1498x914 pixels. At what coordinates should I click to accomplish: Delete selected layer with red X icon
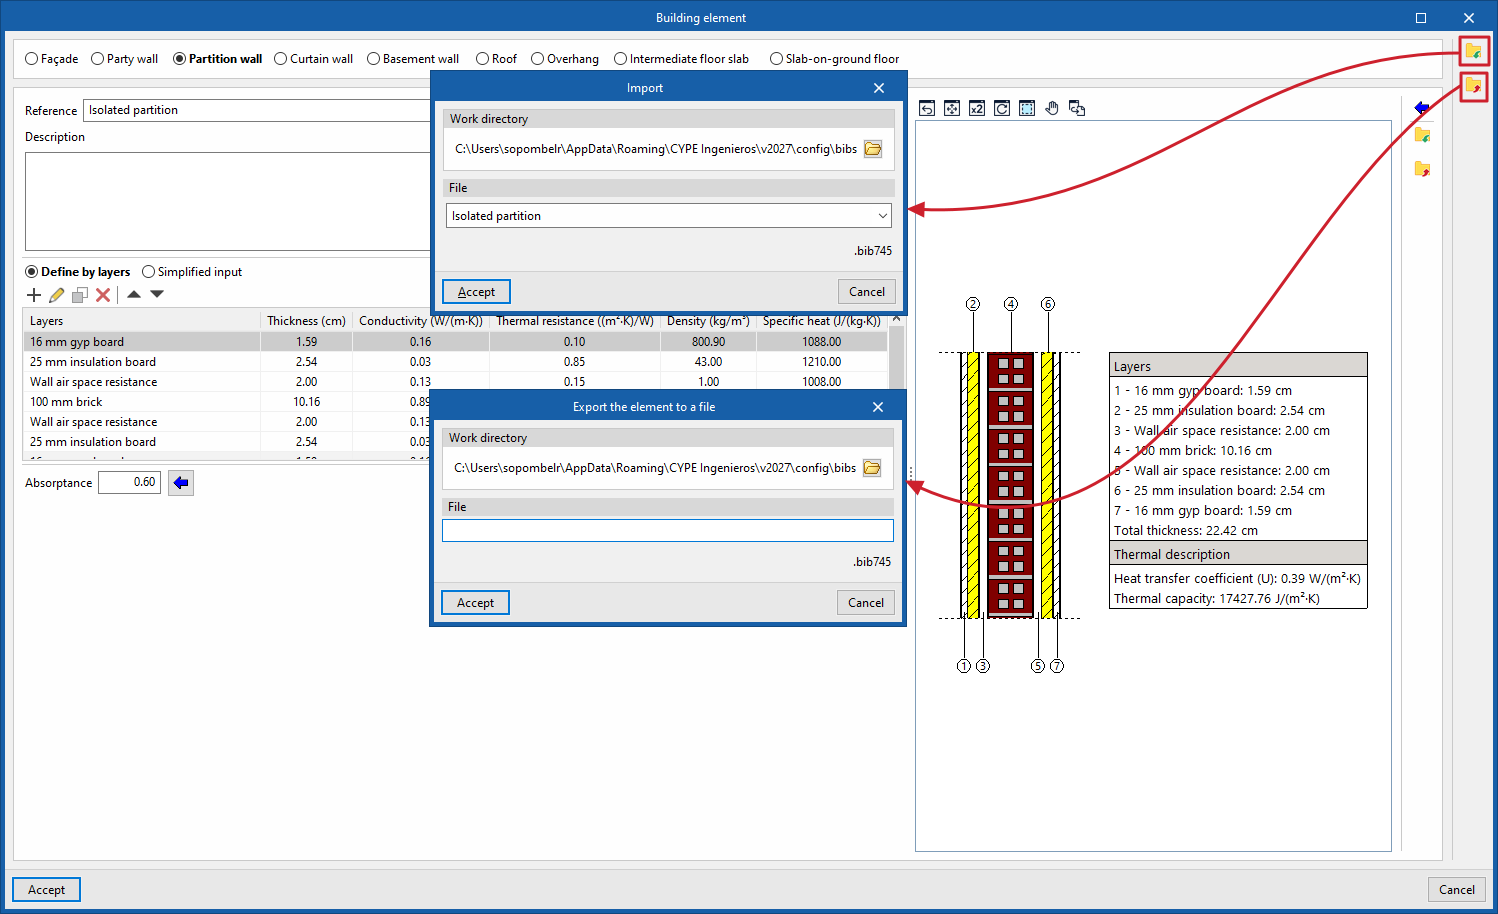(x=103, y=295)
